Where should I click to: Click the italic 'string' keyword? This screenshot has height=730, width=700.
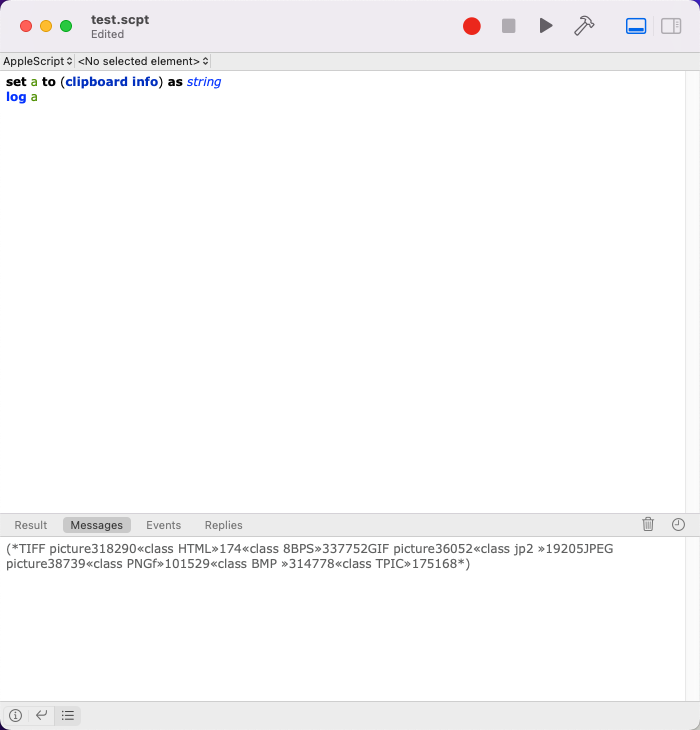pos(204,81)
